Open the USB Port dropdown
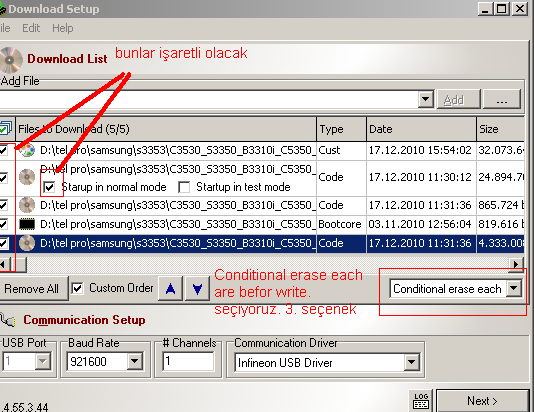 (x=43, y=361)
